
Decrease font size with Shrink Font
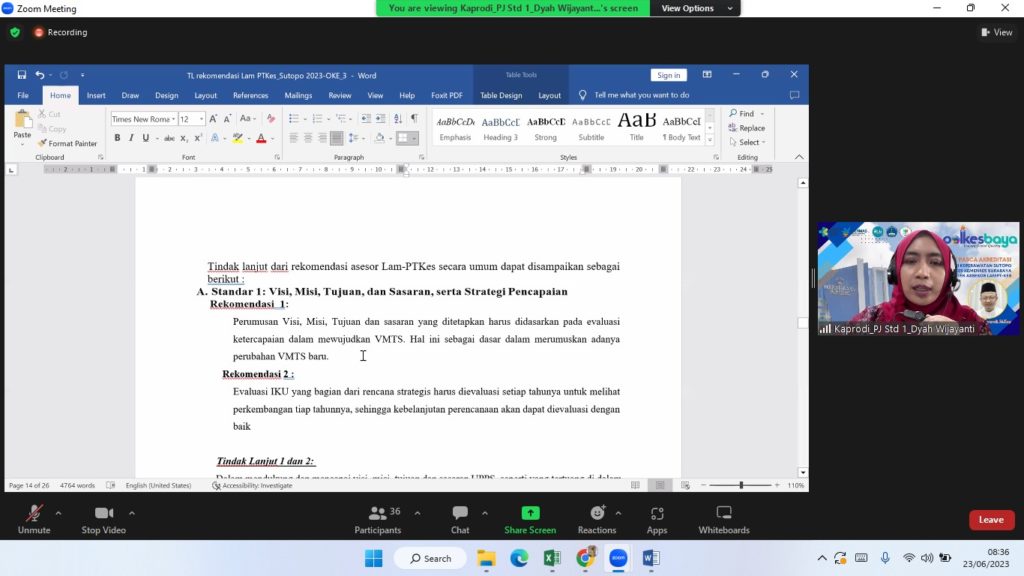(x=227, y=119)
